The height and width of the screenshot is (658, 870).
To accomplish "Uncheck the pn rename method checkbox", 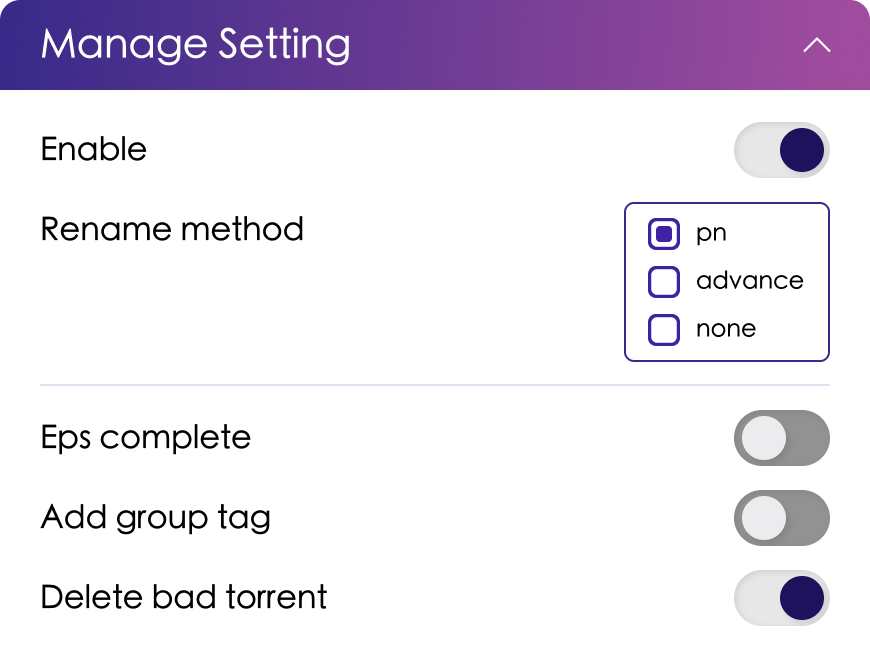I will coord(664,234).
